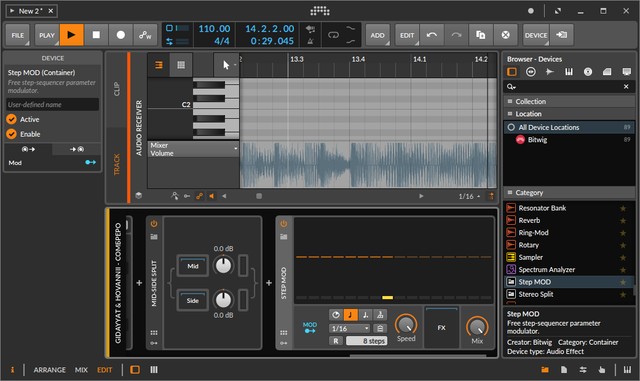The height and width of the screenshot is (381, 640).
Task: Click the delete X toolbar icon
Action: click(505, 35)
